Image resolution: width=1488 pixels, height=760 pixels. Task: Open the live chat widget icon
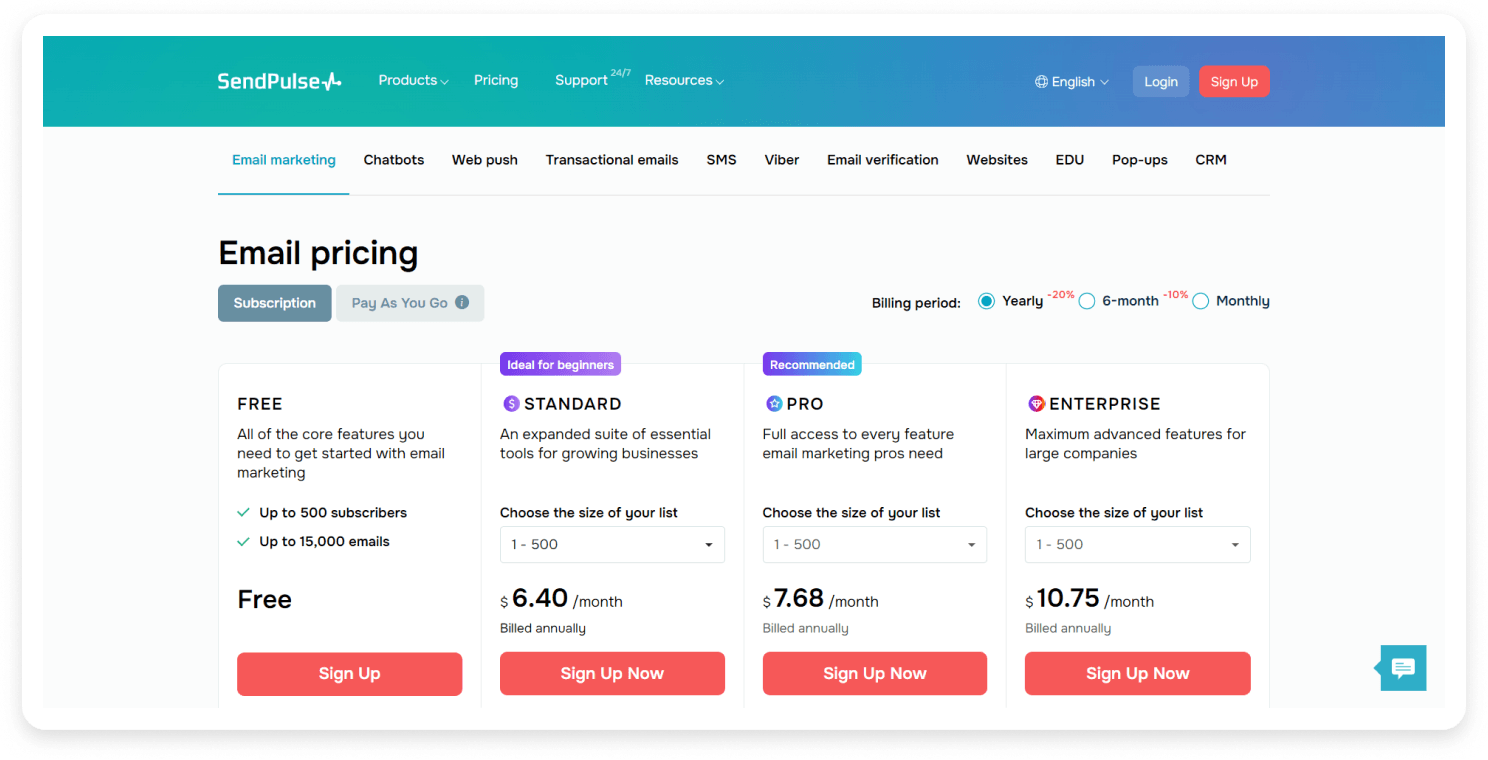[1403, 668]
